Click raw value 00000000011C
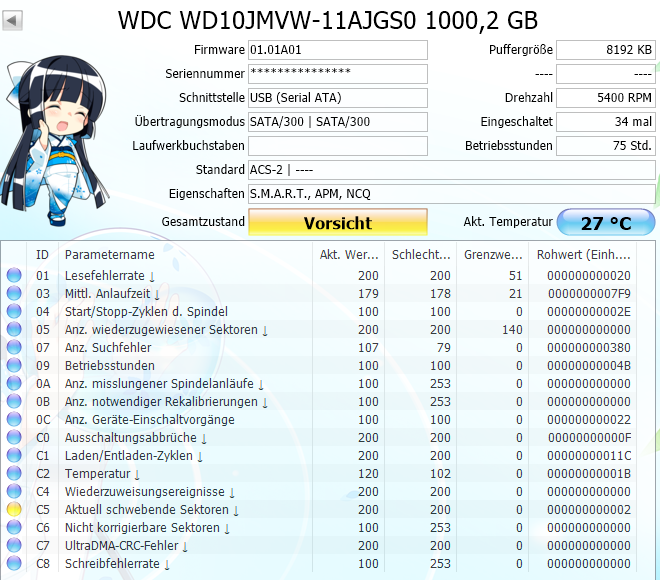Viewport: 660px width, 580px height. pyautogui.click(x=589, y=455)
